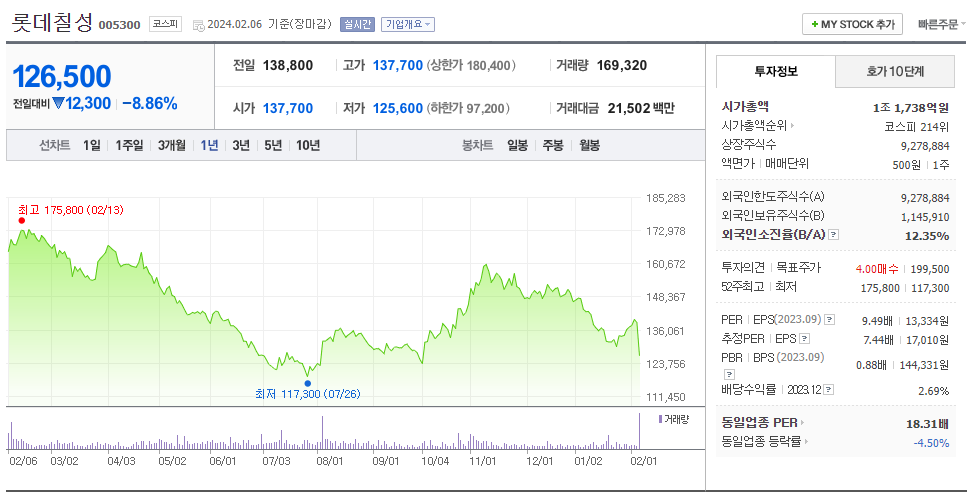Click the 52주최고 최저 label

point(759,287)
